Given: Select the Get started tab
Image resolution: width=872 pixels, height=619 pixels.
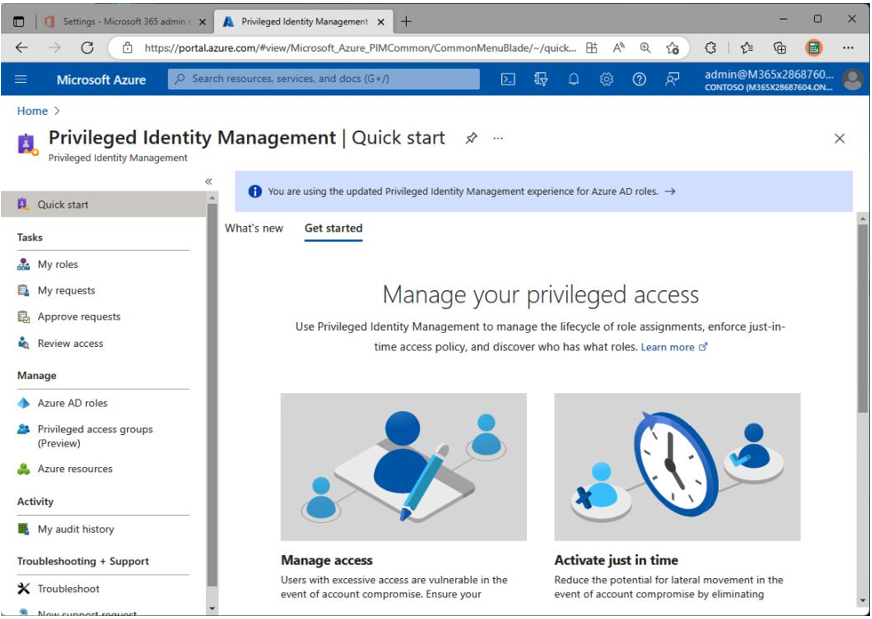Looking at the screenshot, I should [x=333, y=228].
